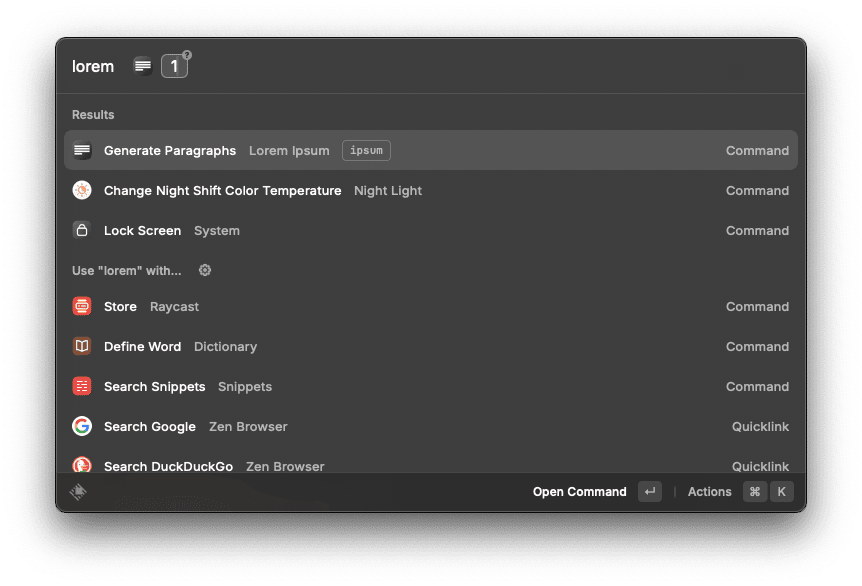Image resolution: width=862 pixels, height=586 pixels.
Task: Click the Raycast Store icon
Action: [82, 306]
